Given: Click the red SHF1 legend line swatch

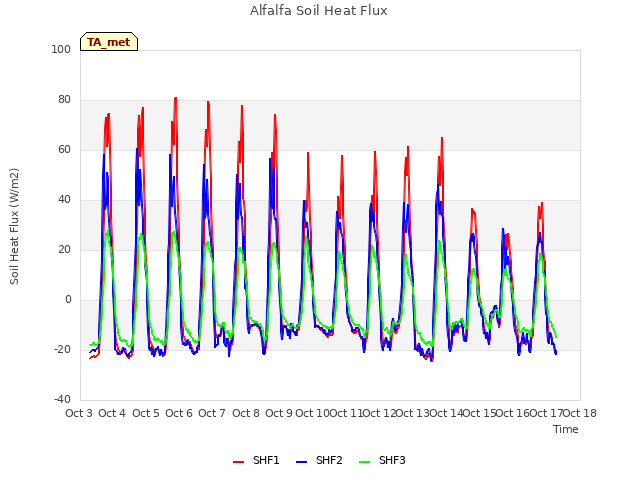Looking at the screenshot, I should tap(238, 462).
